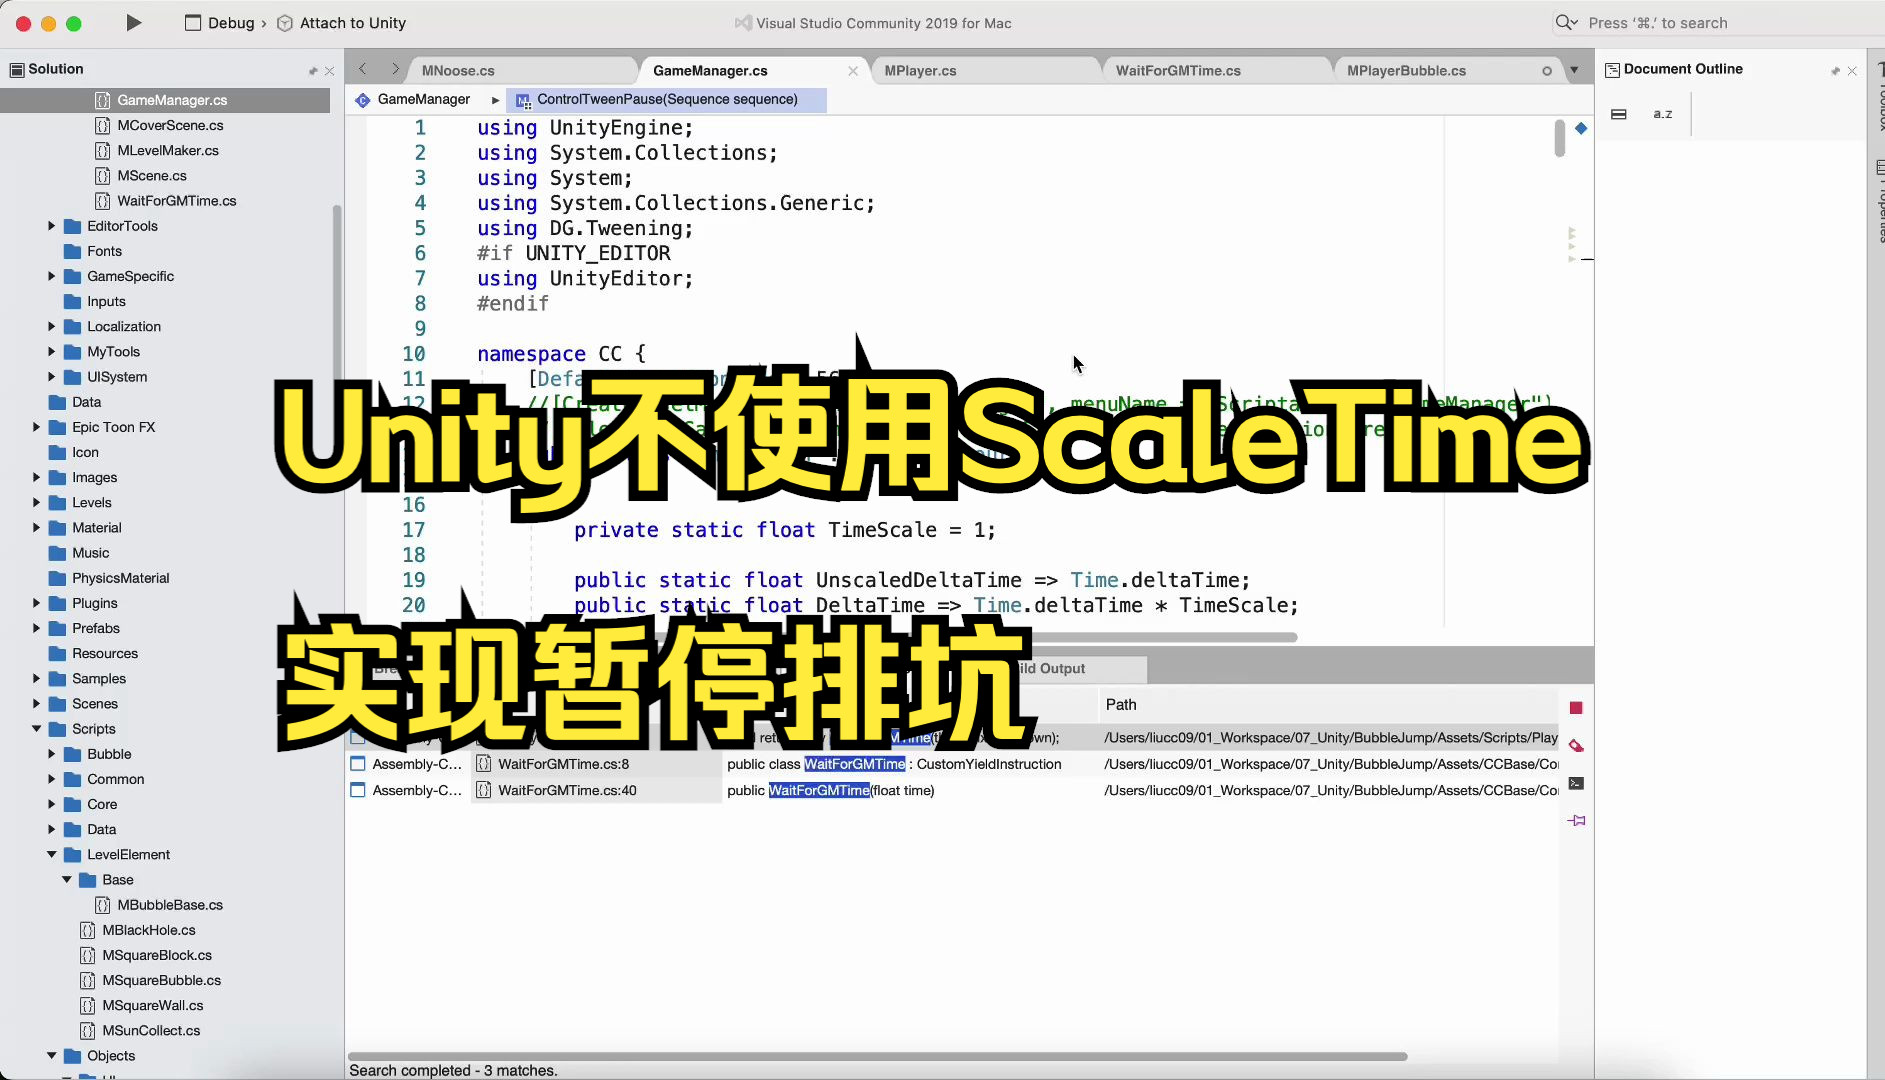Close the Document Outline panel
The width and height of the screenshot is (1885, 1080).
[1852, 71]
